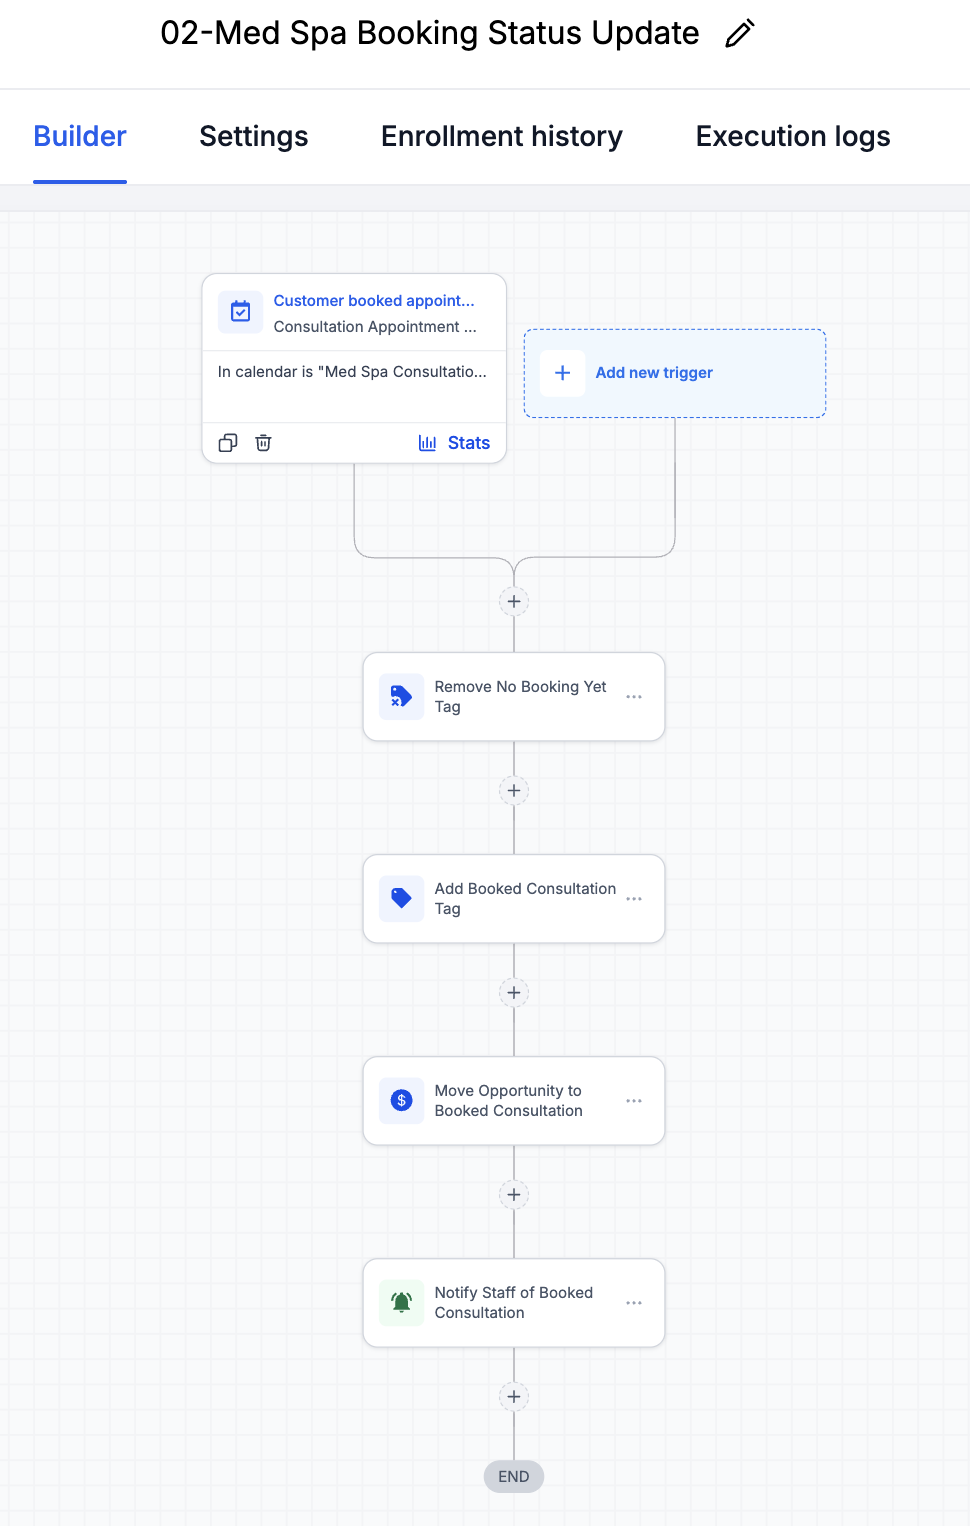Edit workflow name with pencil icon
This screenshot has width=970, height=1526.
(739, 34)
